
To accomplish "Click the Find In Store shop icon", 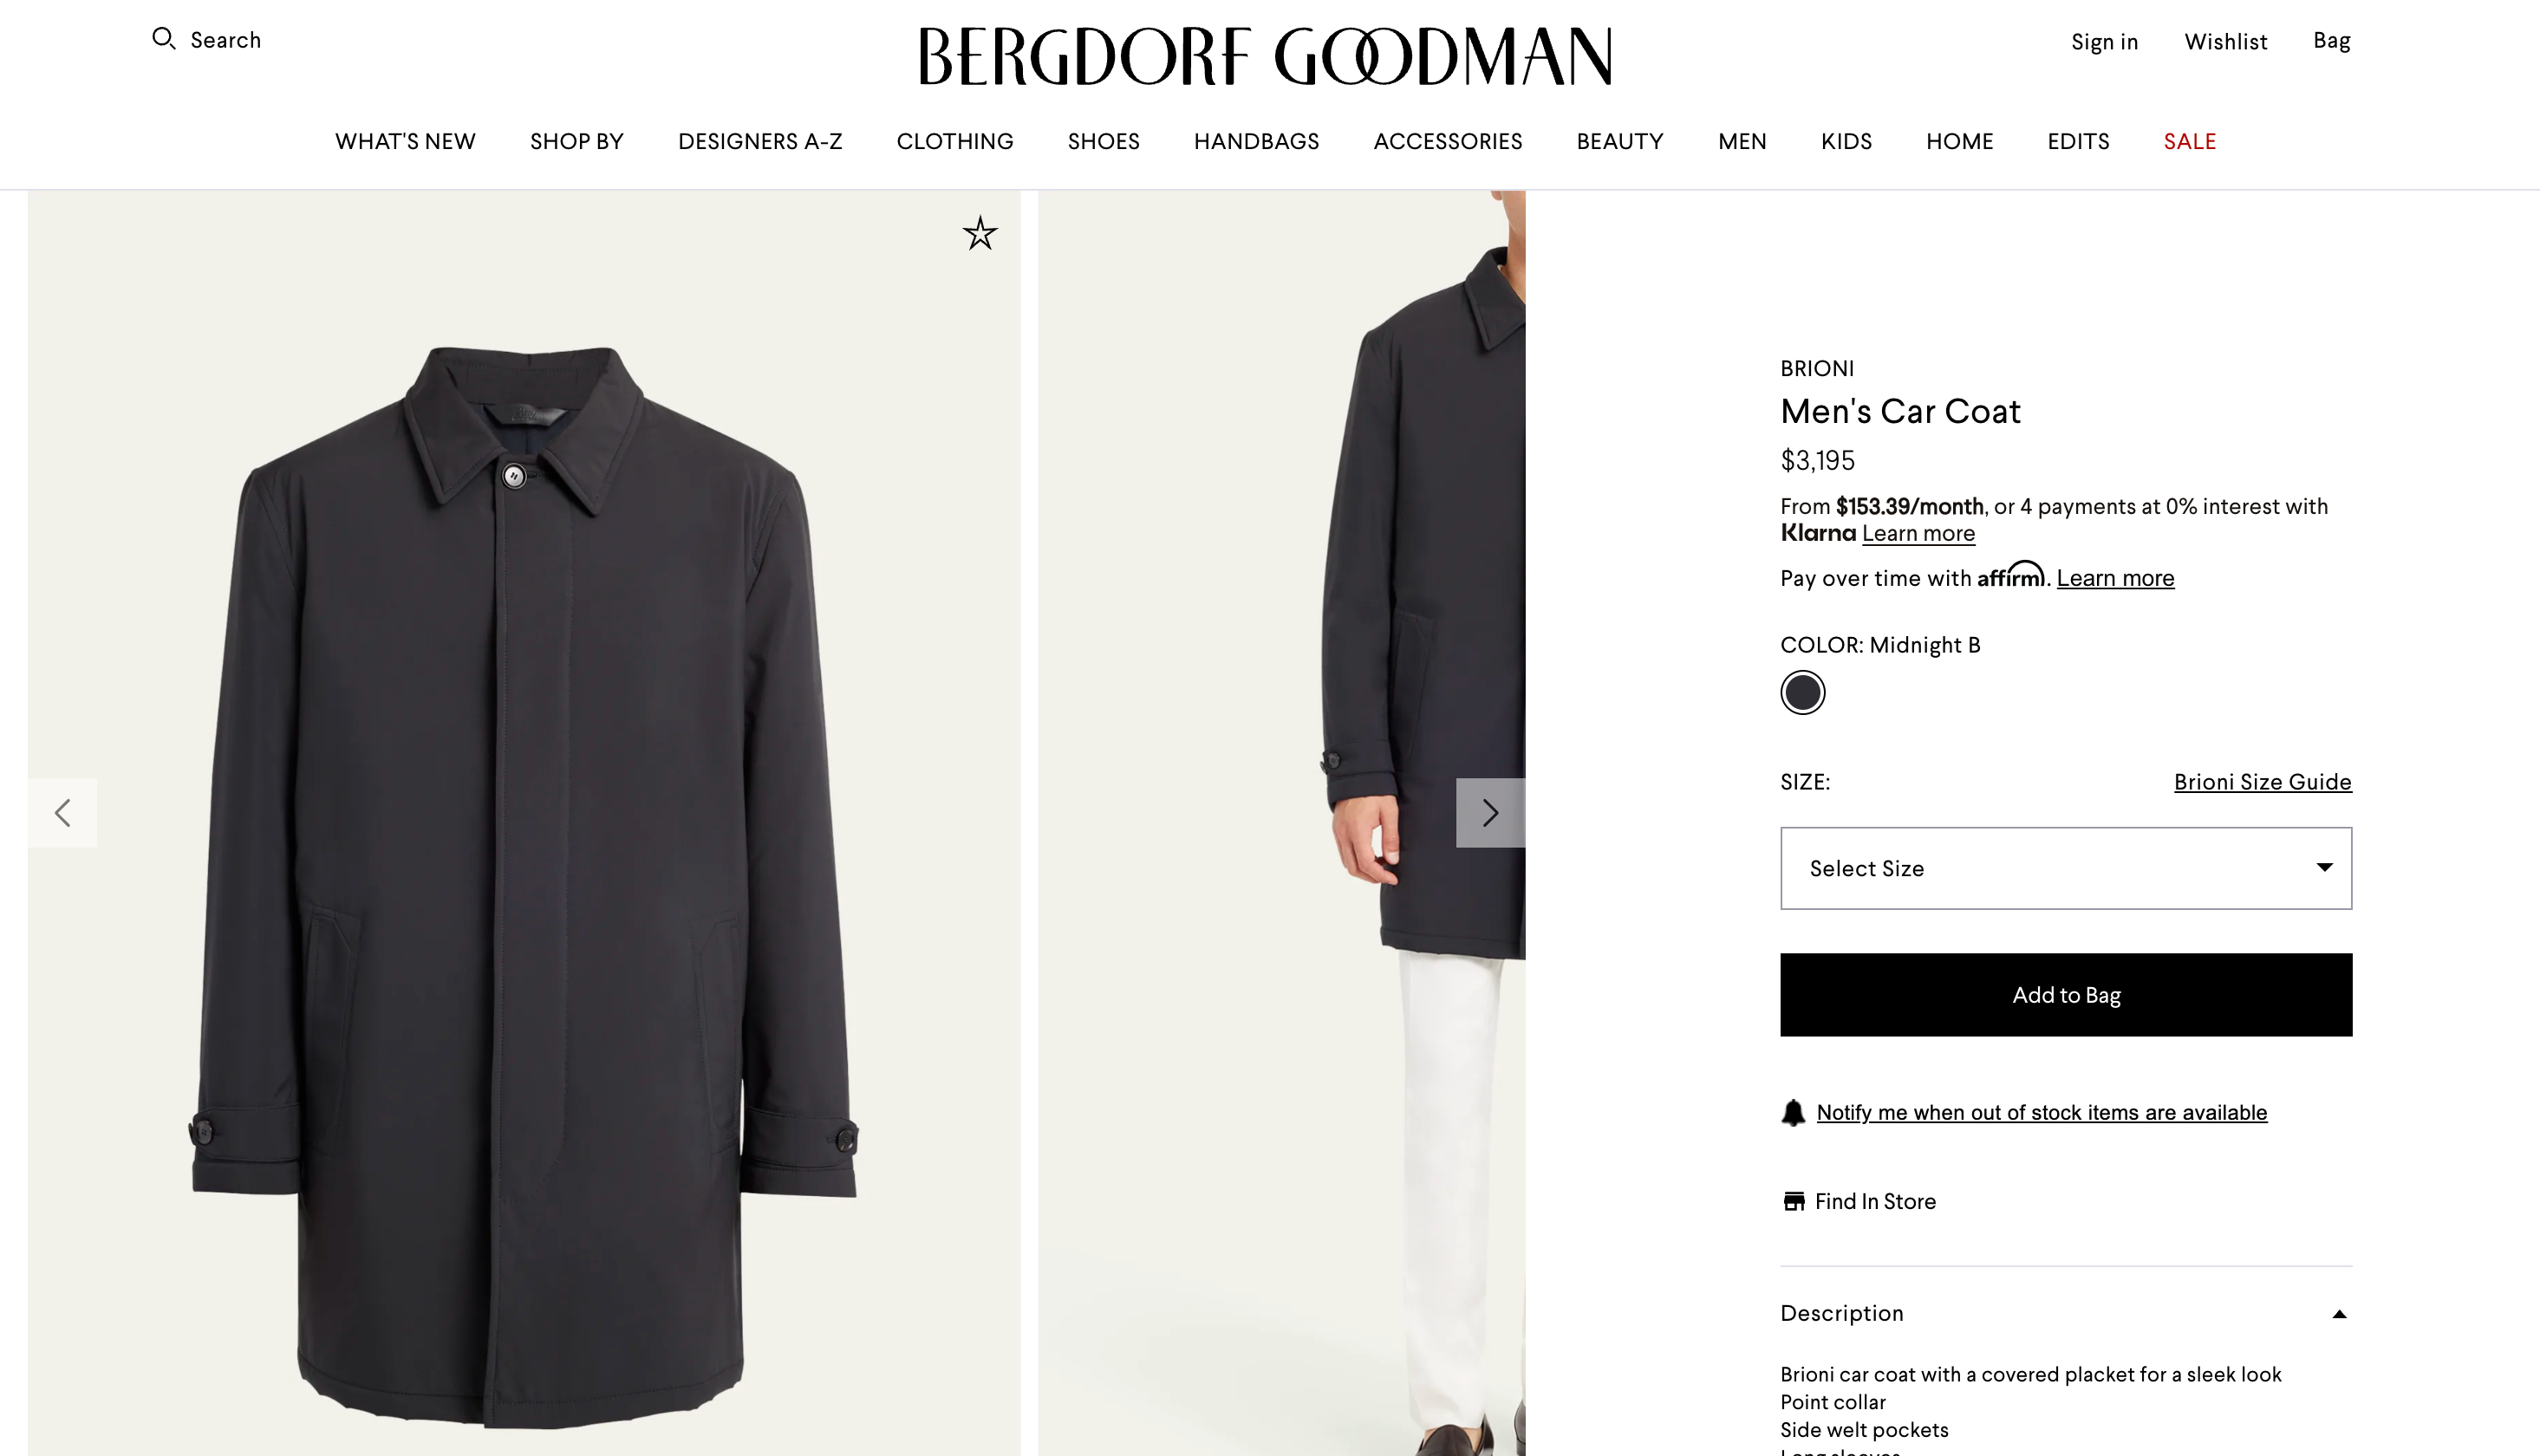I will pyautogui.click(x=1794, y=1201).
